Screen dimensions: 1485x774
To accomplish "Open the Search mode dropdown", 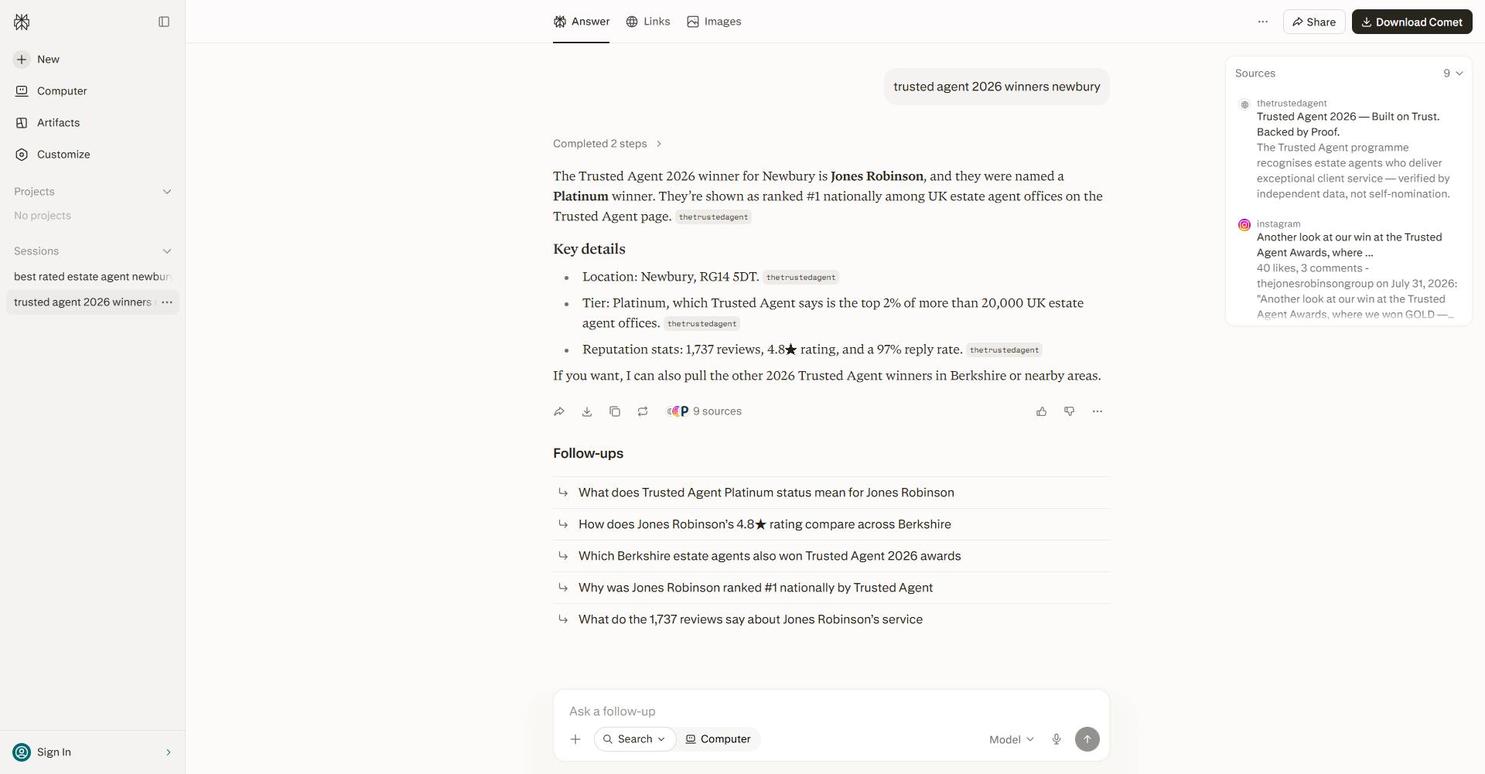I will click(634, 740).
